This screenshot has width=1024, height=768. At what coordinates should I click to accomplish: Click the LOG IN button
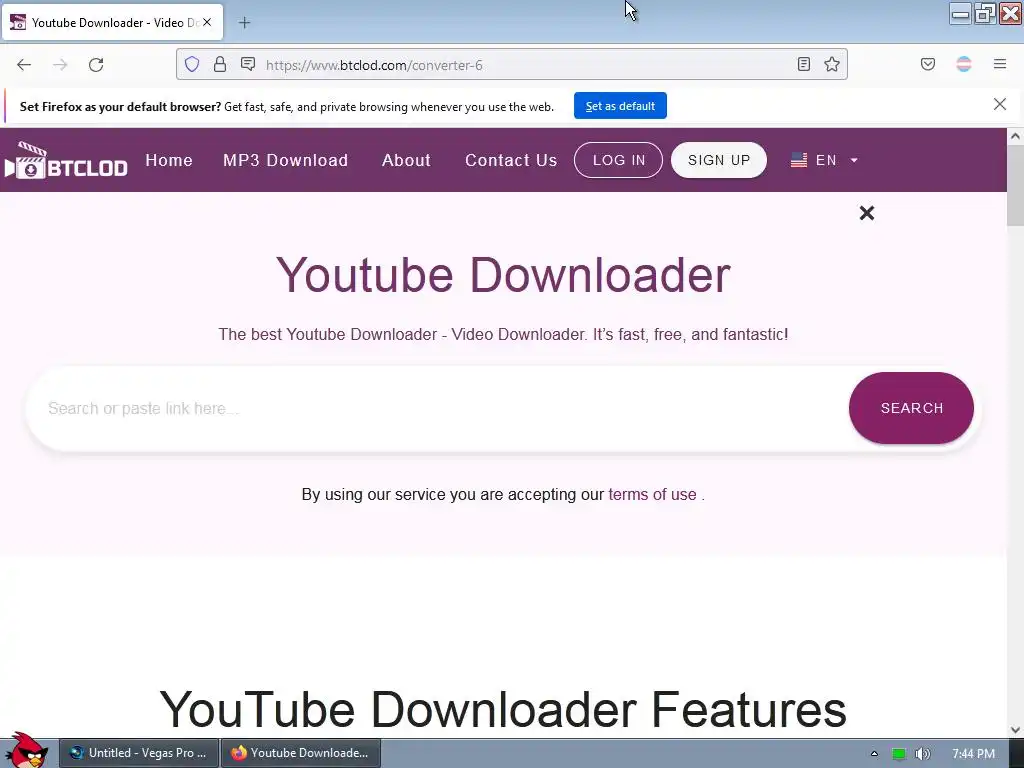coord(618,160)
